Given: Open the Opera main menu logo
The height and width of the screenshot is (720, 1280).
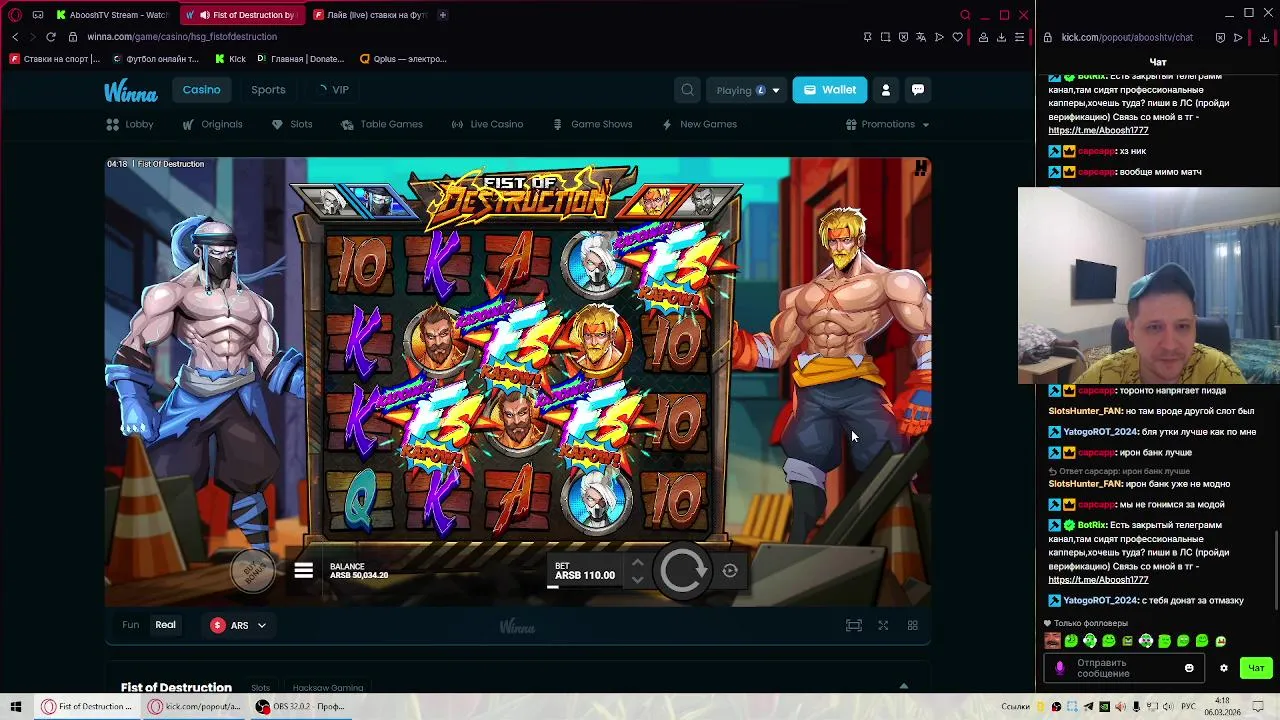Looking at the screenshot, I should tap(14, 15).
